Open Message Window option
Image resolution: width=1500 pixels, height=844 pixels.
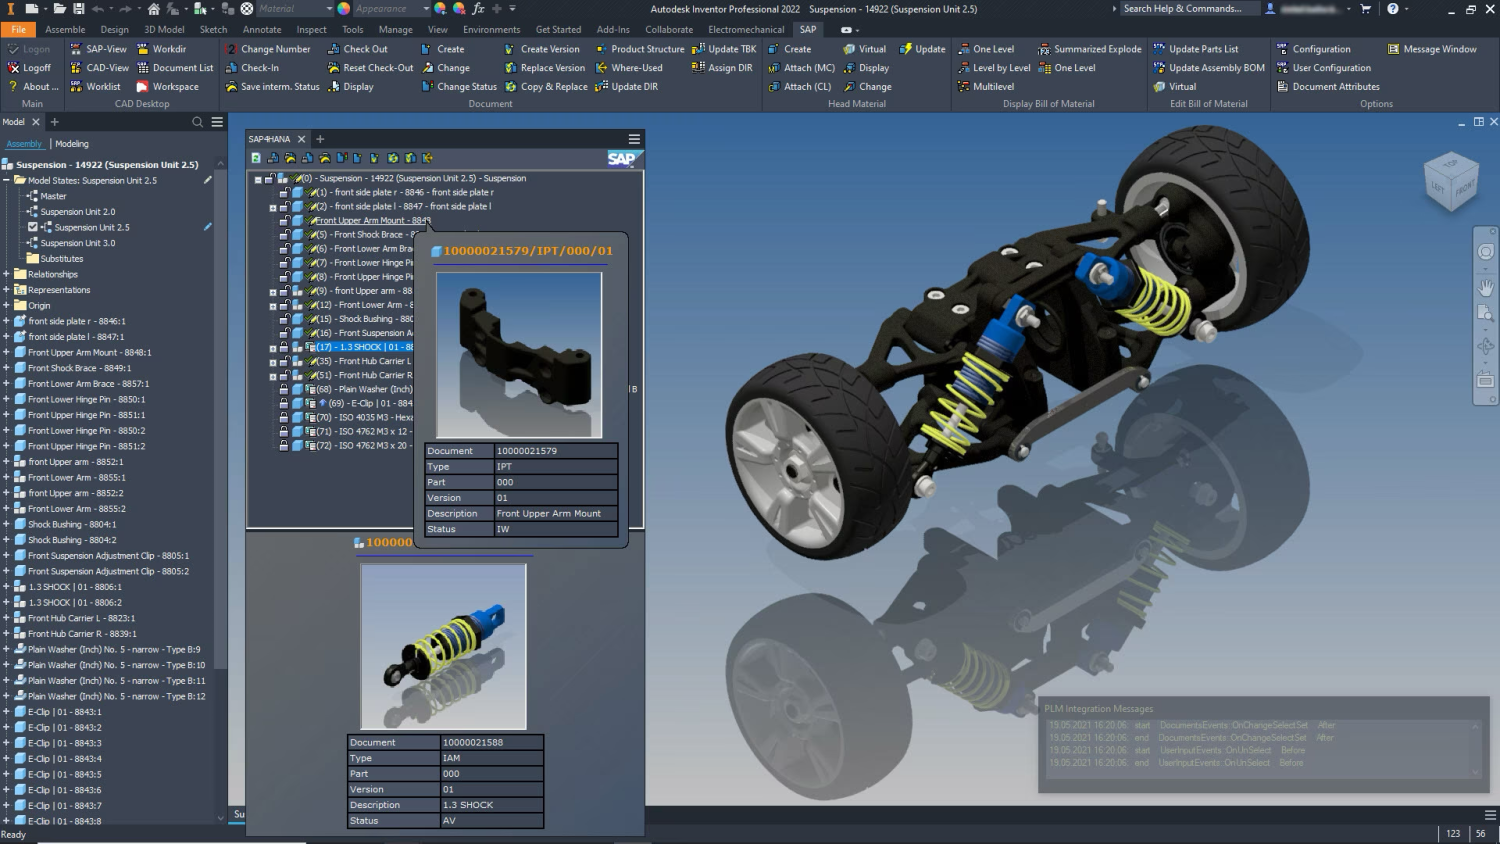[1432, 49]
